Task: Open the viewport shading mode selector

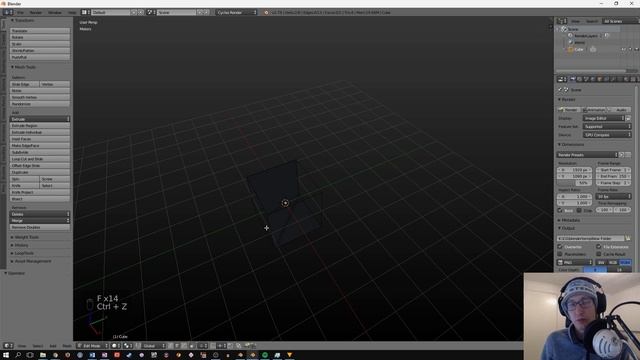Action: coord(116,346)
